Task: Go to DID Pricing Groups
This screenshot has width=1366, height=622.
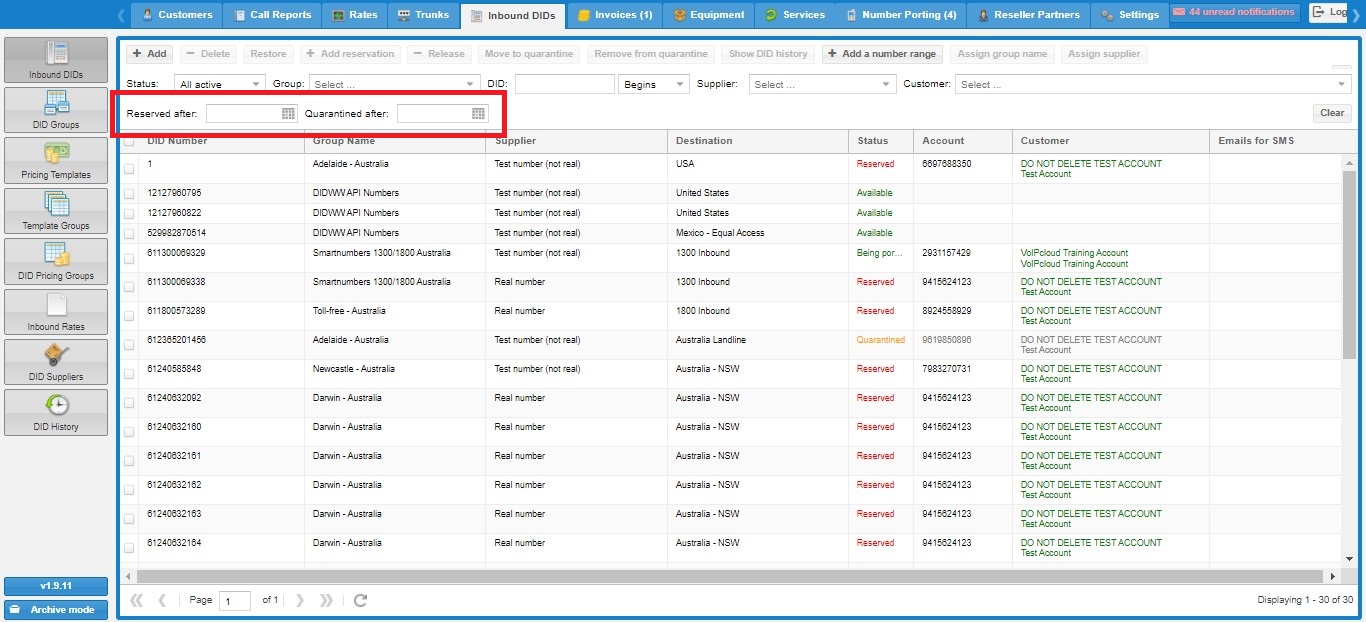Action: [x=56, y=261]
